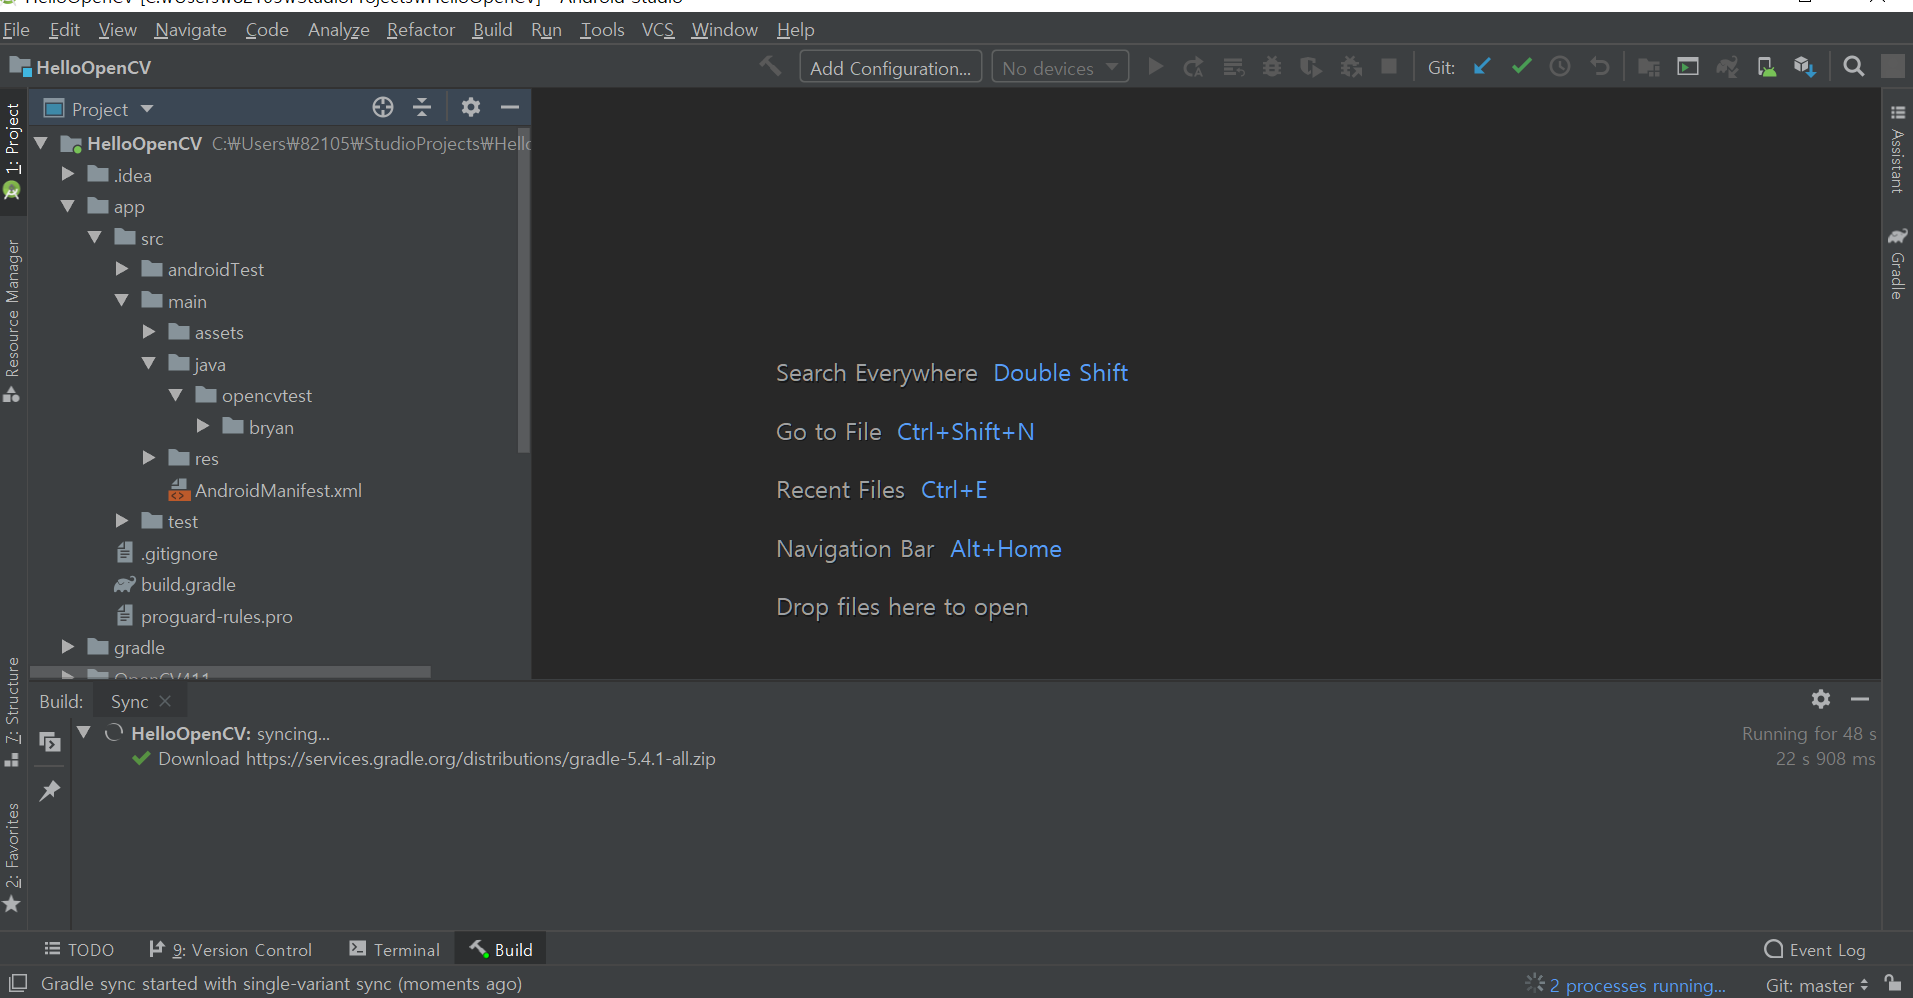Open the 9: Version Control tab
The width and height of the screenshot is (1913, 998).
tap(231, 949)
